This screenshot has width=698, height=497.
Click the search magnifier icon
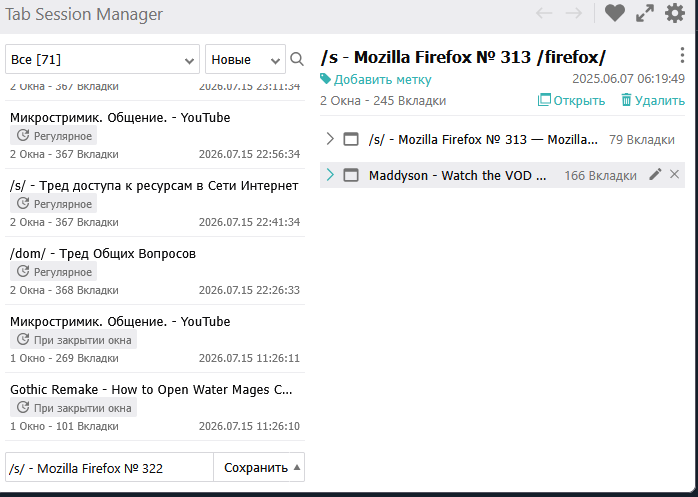click(x=297, y=59)
